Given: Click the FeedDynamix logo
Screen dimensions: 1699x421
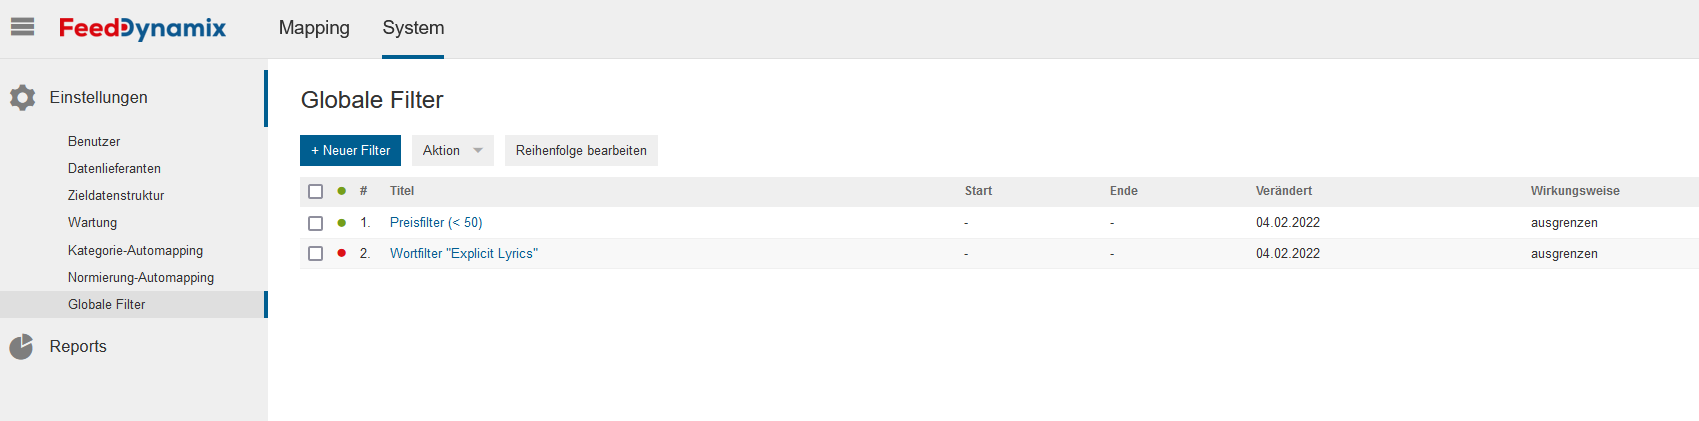Looking at the screenshot, I should coord(142,28).
